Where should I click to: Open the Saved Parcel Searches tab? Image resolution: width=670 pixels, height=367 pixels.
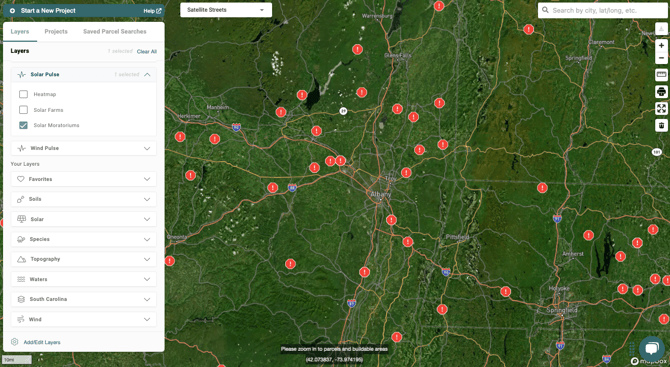coord(115,32)
